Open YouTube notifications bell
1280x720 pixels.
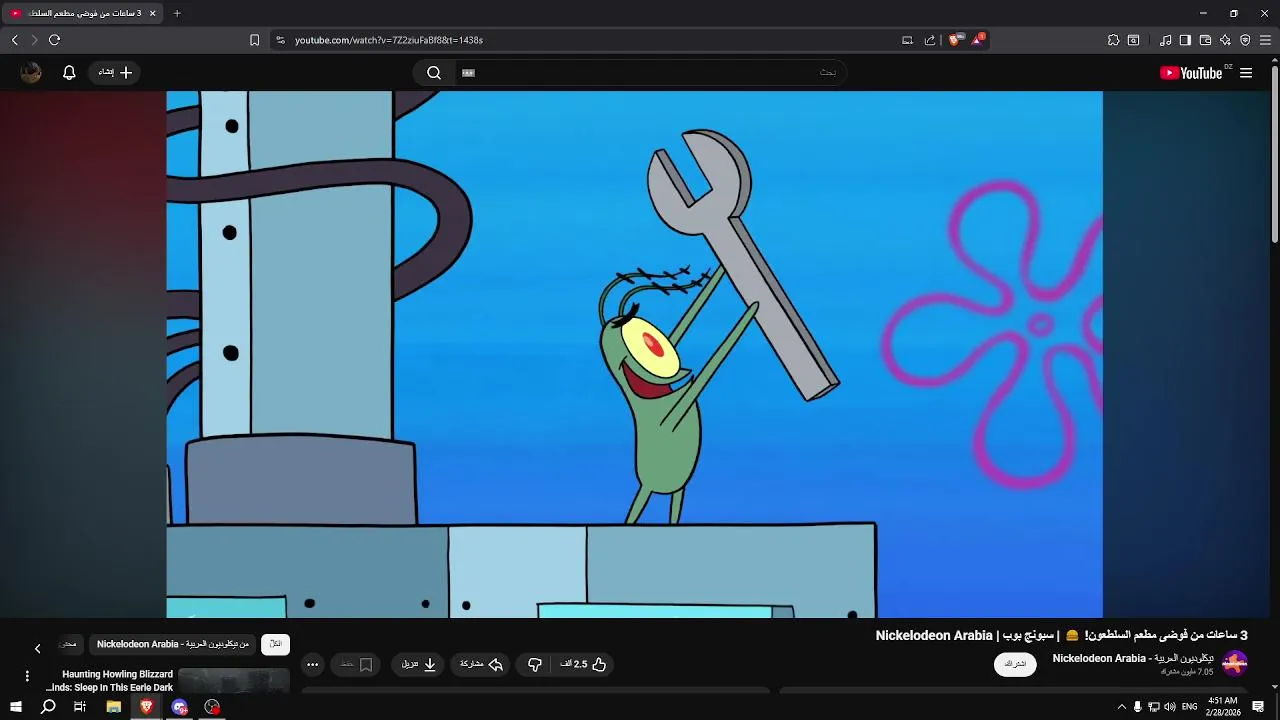[x=69, y=72]
